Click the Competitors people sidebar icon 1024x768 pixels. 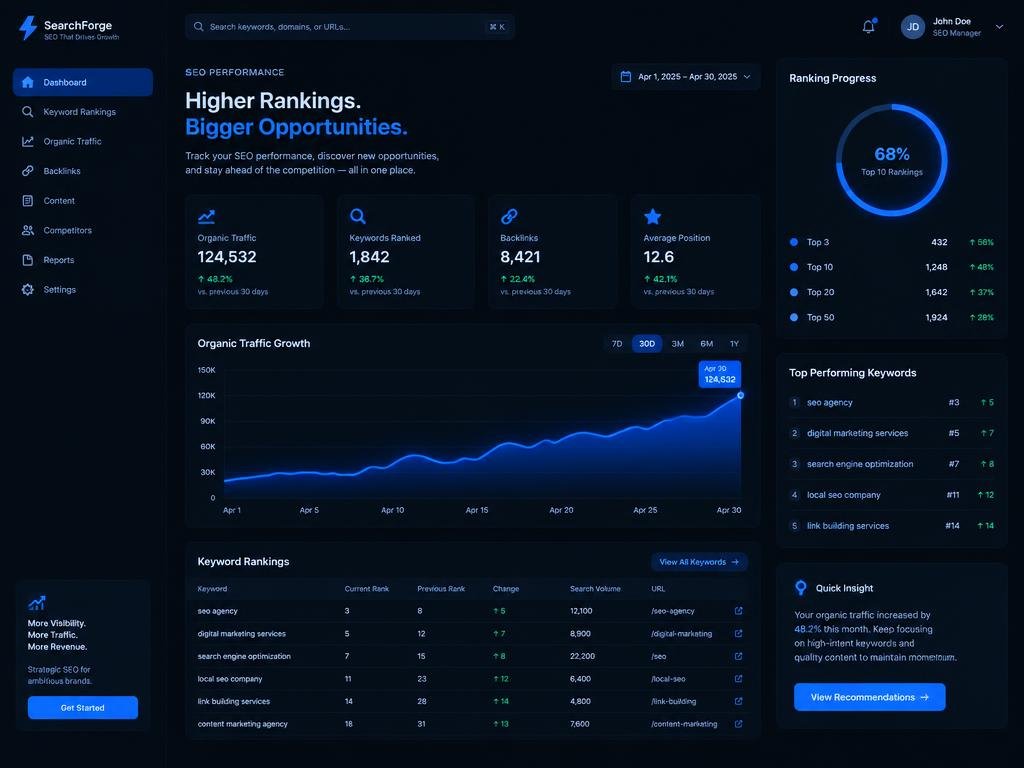(x=27, y=230)
